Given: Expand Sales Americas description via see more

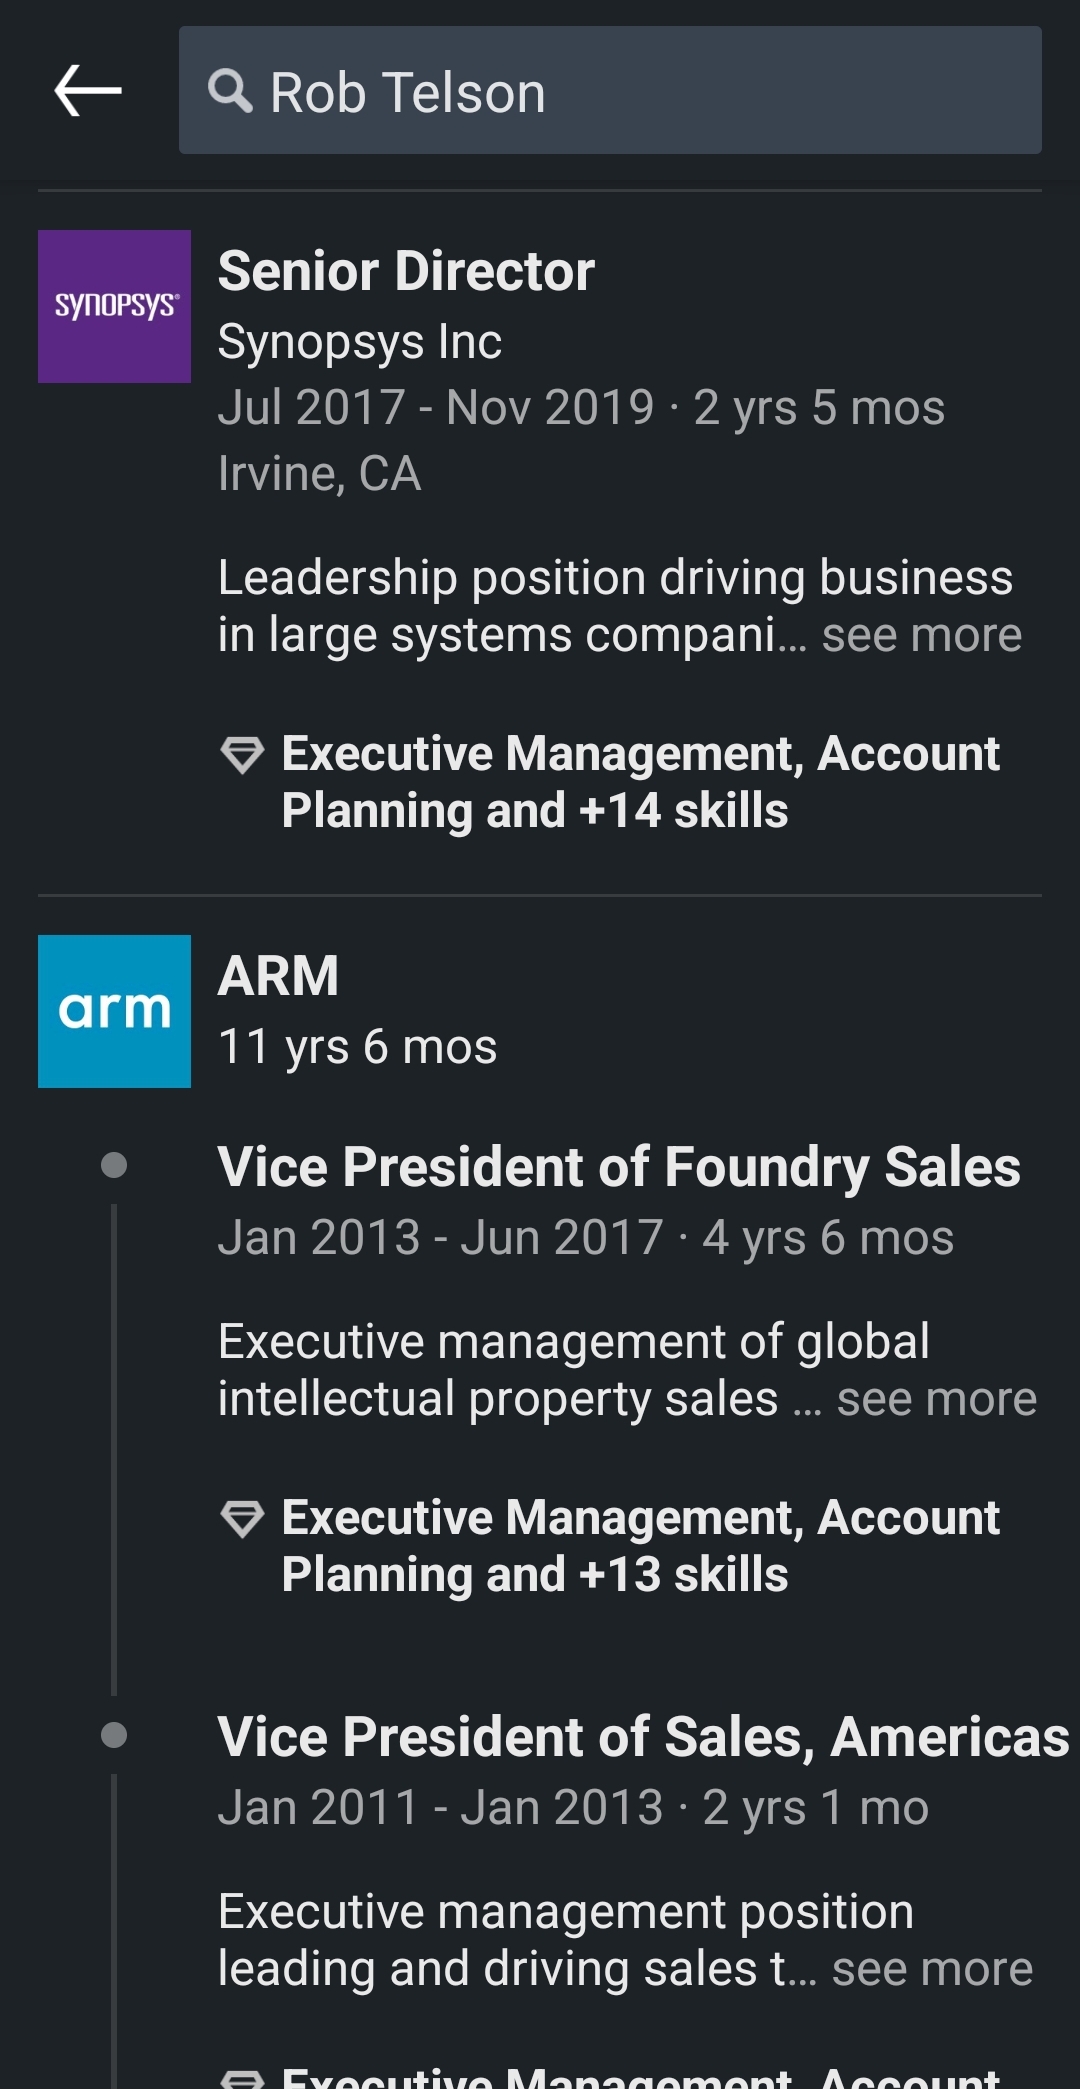Looking at the screenshot, I should (x=932, y=1970).
